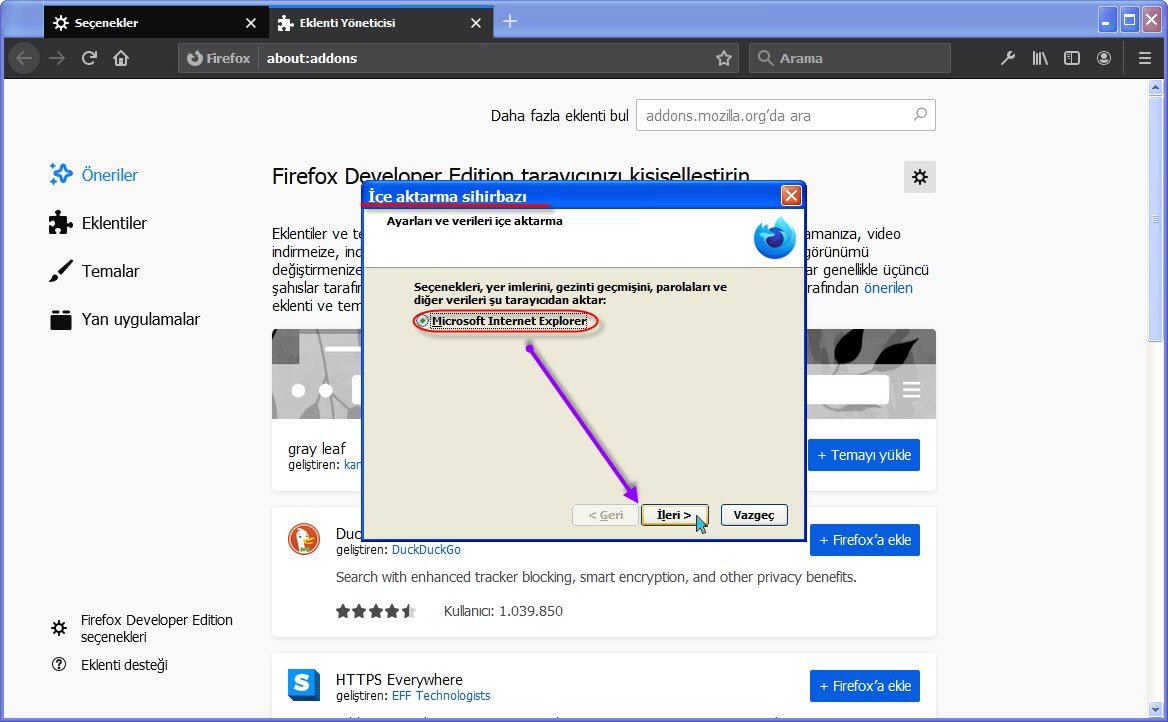Close the İçe aktarma sihirbazı dialog
The width and height of the screenshot is (1168, 722).
[791, 195]
